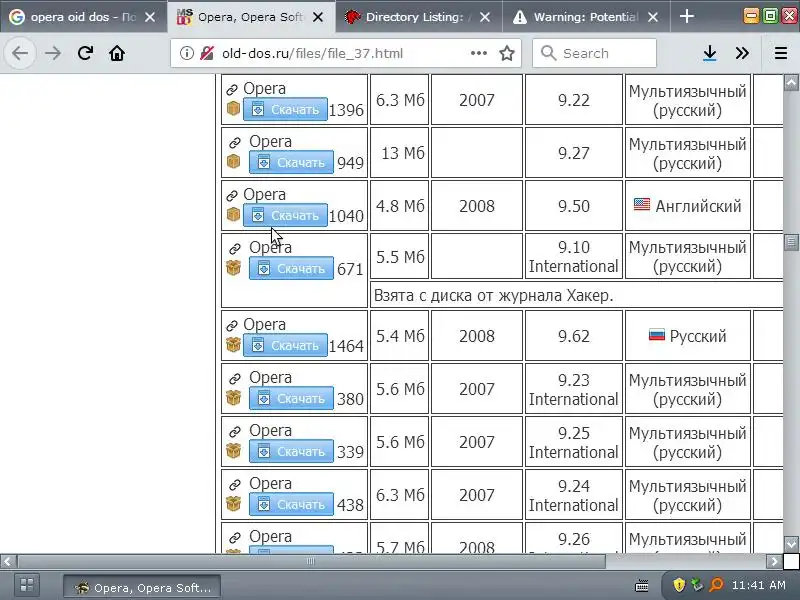Viewport: 800px width, 600px height.
Task: Click the link icon in Opera 9.10 row
Action: click(x=235, y=249)
